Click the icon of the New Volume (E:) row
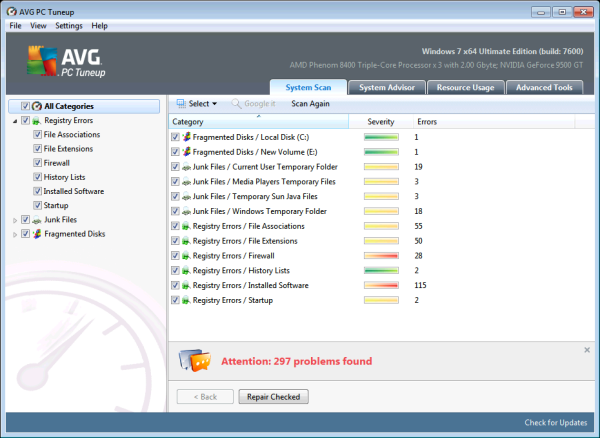Image resolution: width=600 pixels, height=438 pixels. 186,152
